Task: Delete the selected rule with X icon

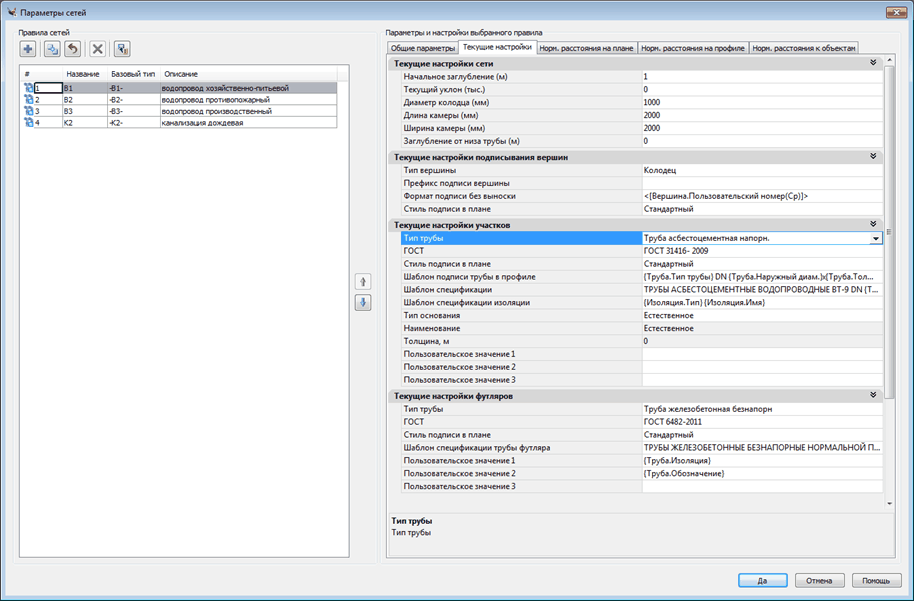Action: coord(97,48)
